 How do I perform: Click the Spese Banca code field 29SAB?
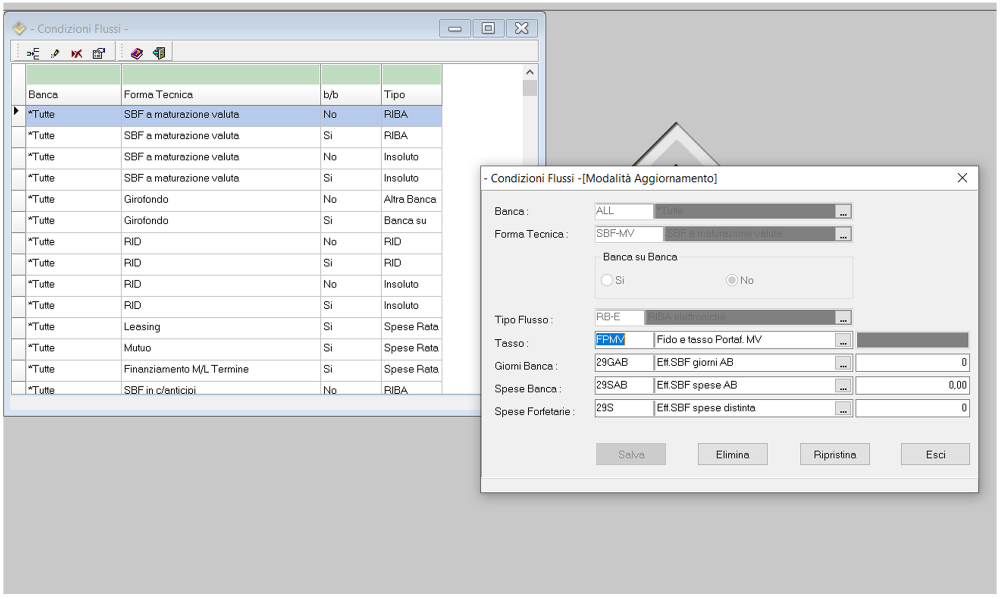[x=623, y=386]
